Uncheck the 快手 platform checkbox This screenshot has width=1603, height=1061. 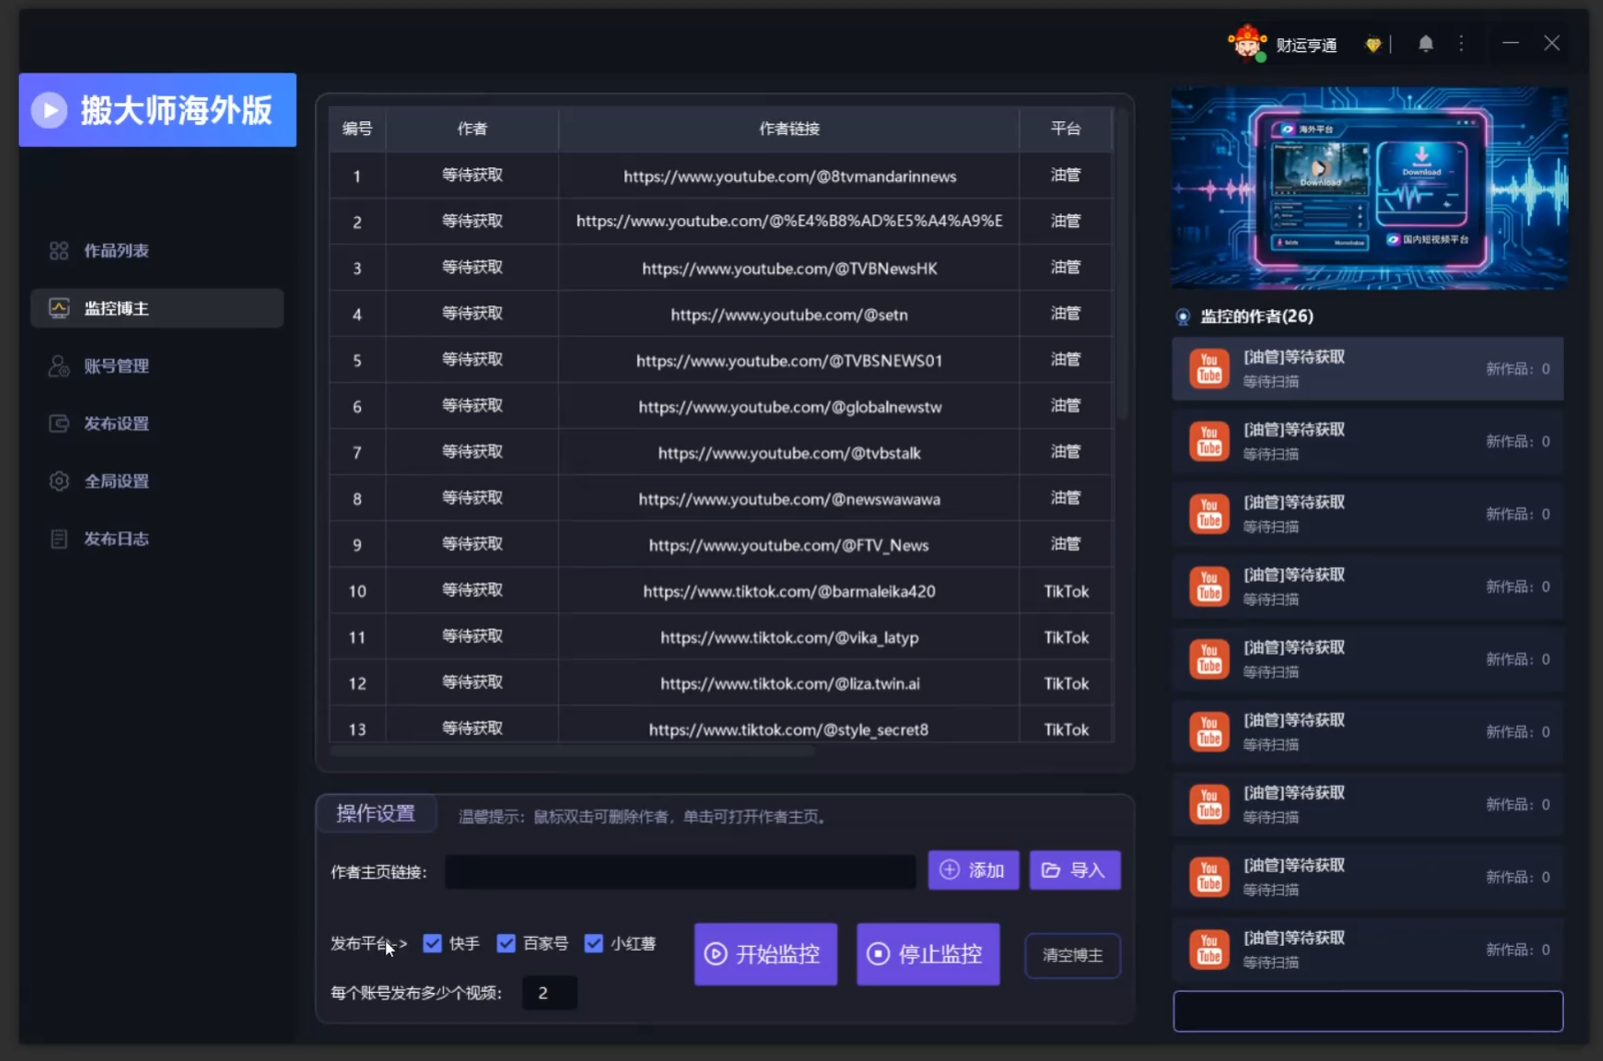coord(432,943)
